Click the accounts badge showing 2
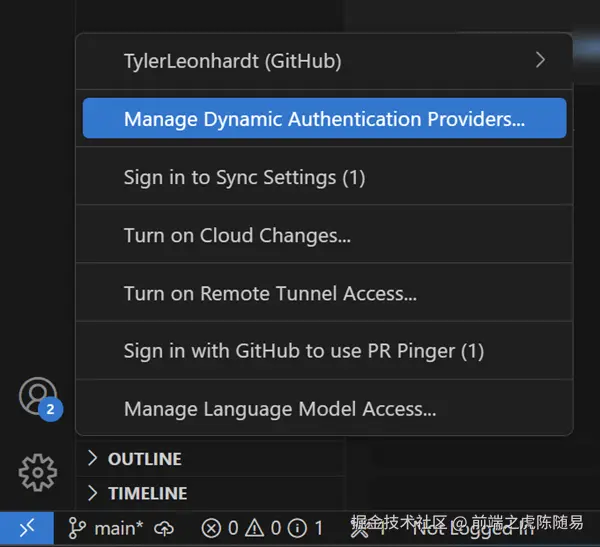600x547 pixels. click(50, 410)
